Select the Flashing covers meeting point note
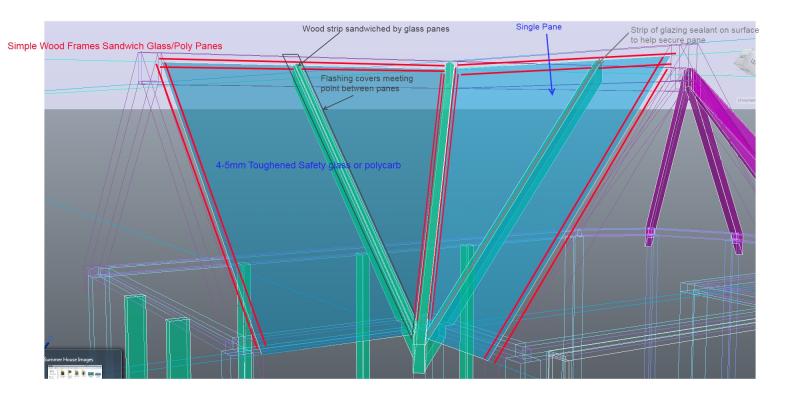The width and height of the screenshot is (800, 400). pos(362,83)
